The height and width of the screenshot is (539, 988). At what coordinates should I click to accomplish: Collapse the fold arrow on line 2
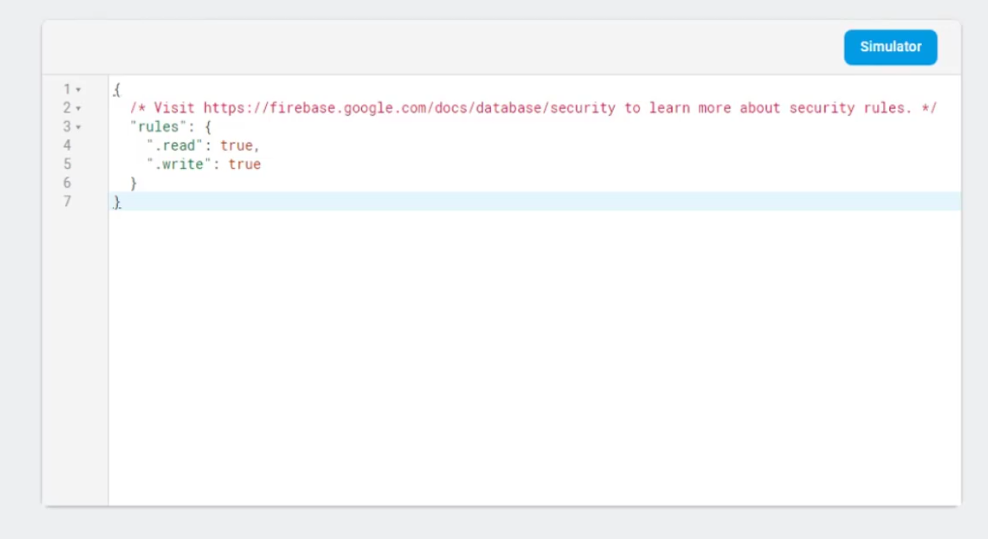point(79,108)
